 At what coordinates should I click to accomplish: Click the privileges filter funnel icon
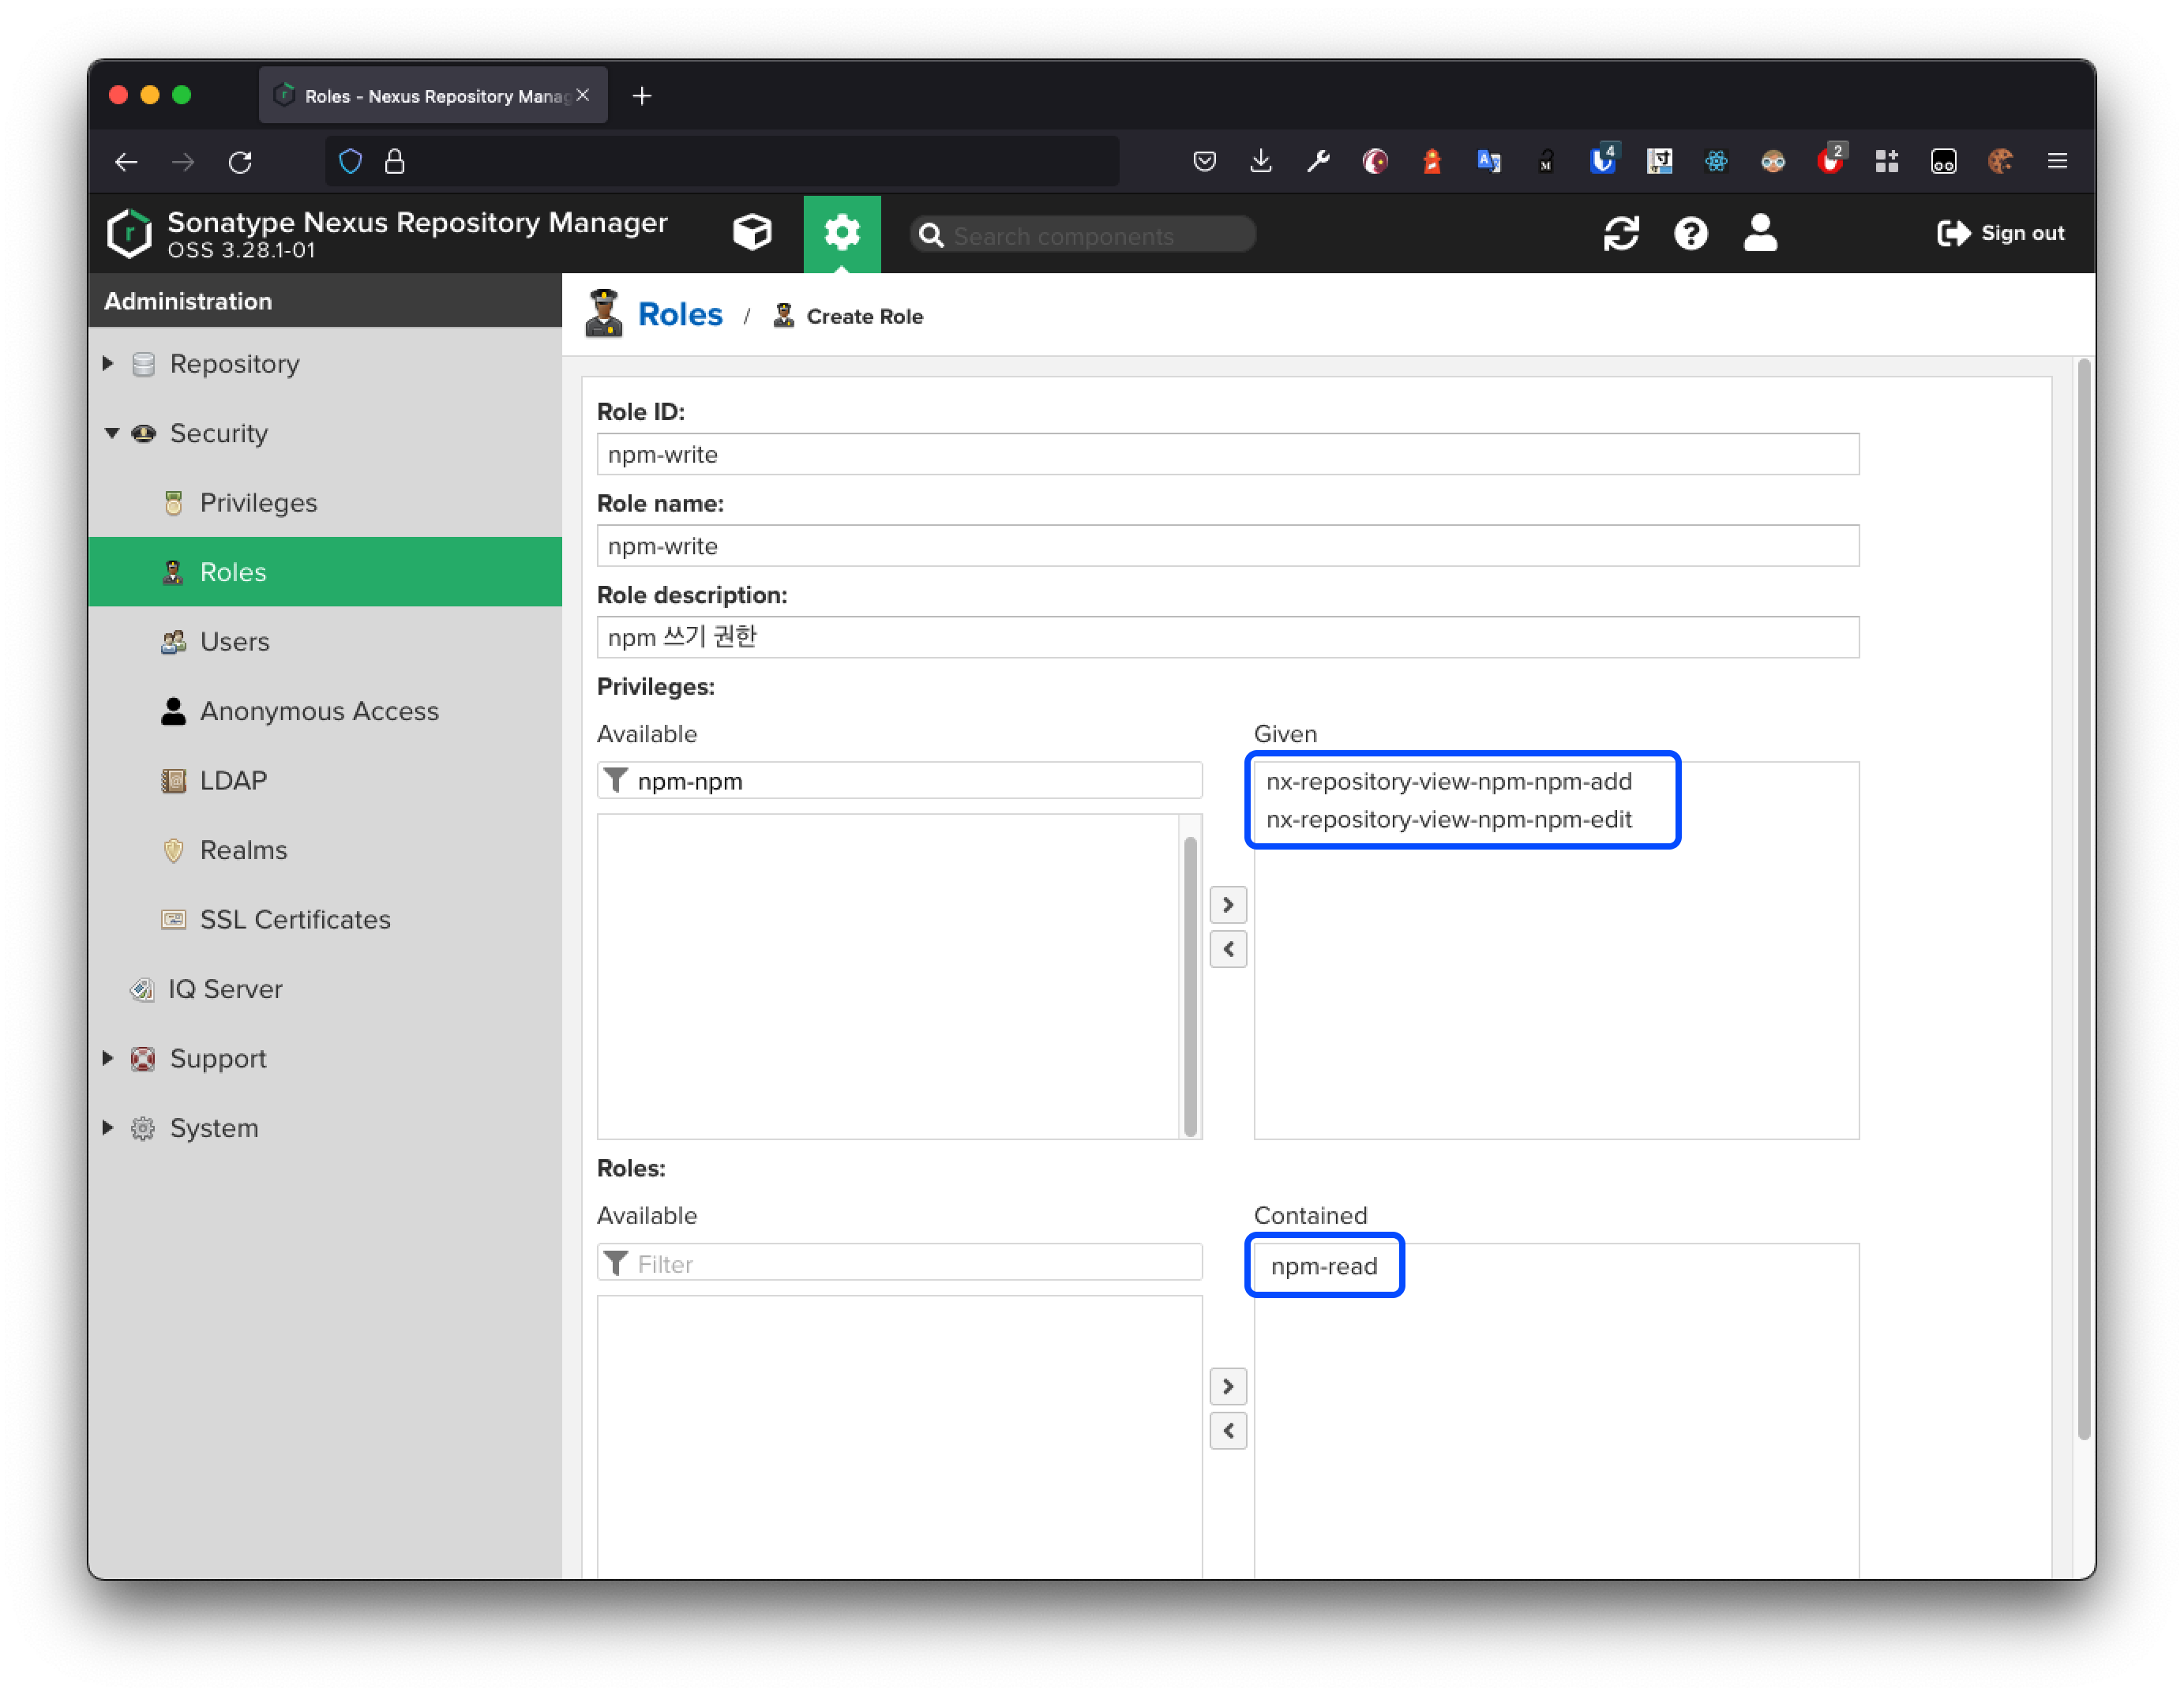[616, 780]
